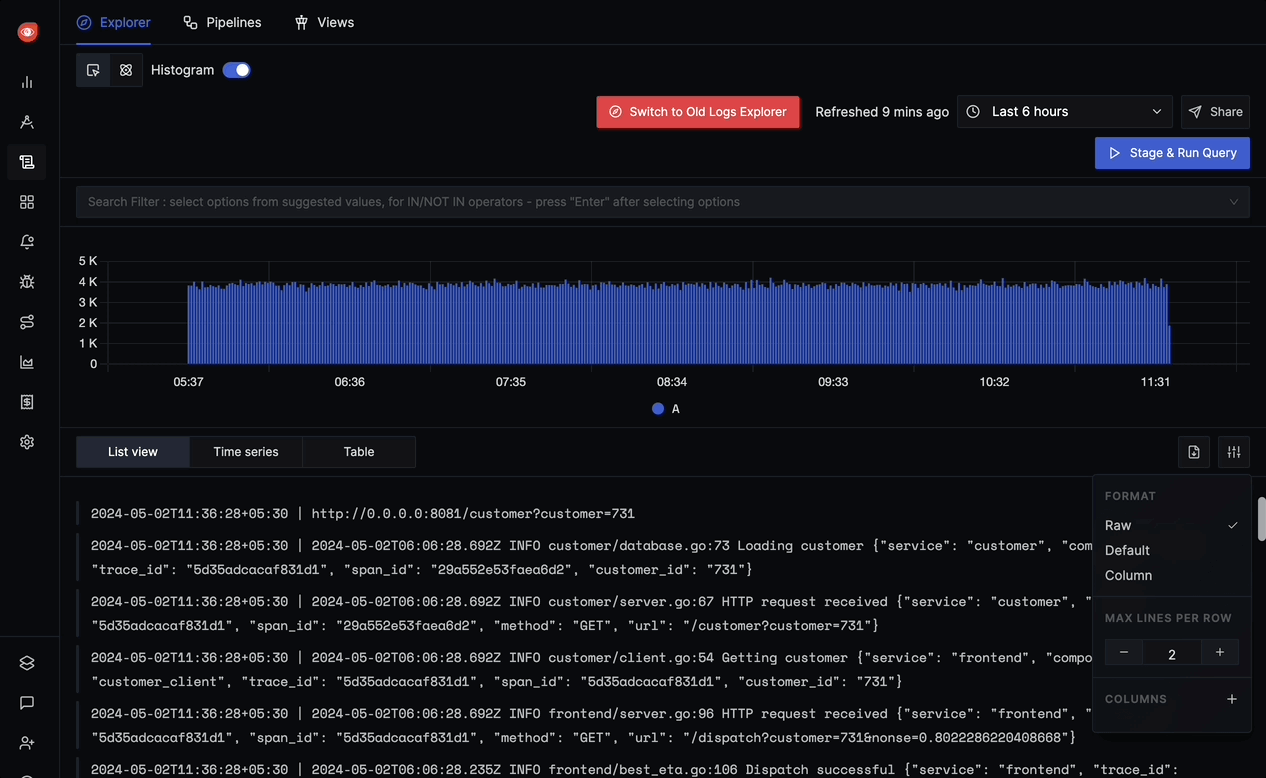Click the Share button
Viewport: 1266px width, 778px height.
(x=1215, y=112)
